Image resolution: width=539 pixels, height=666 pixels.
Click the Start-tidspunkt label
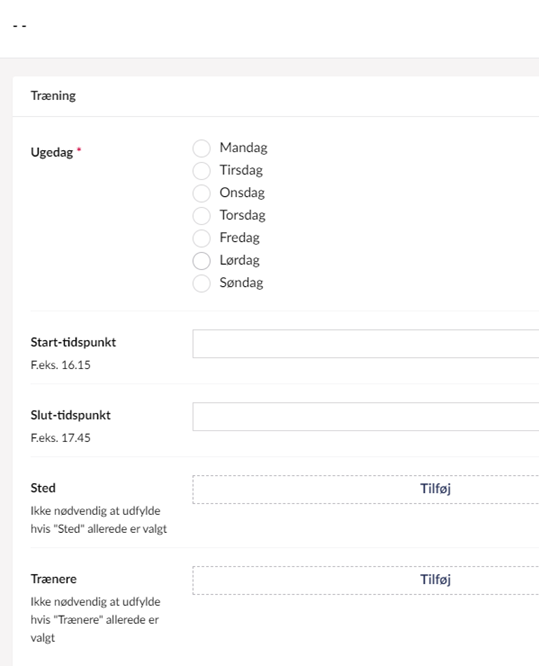[73, 342]
